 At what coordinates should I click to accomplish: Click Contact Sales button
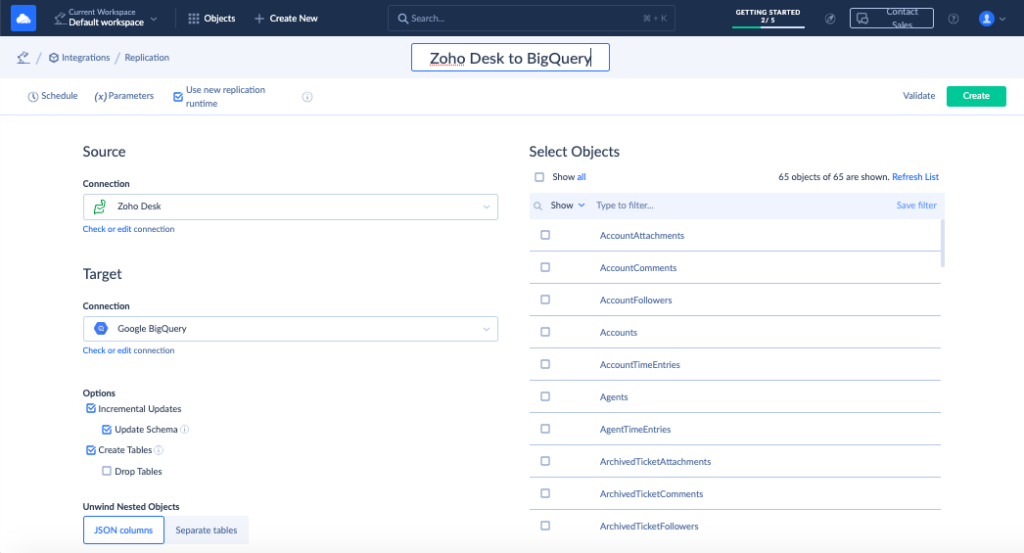tap(891, 18)
